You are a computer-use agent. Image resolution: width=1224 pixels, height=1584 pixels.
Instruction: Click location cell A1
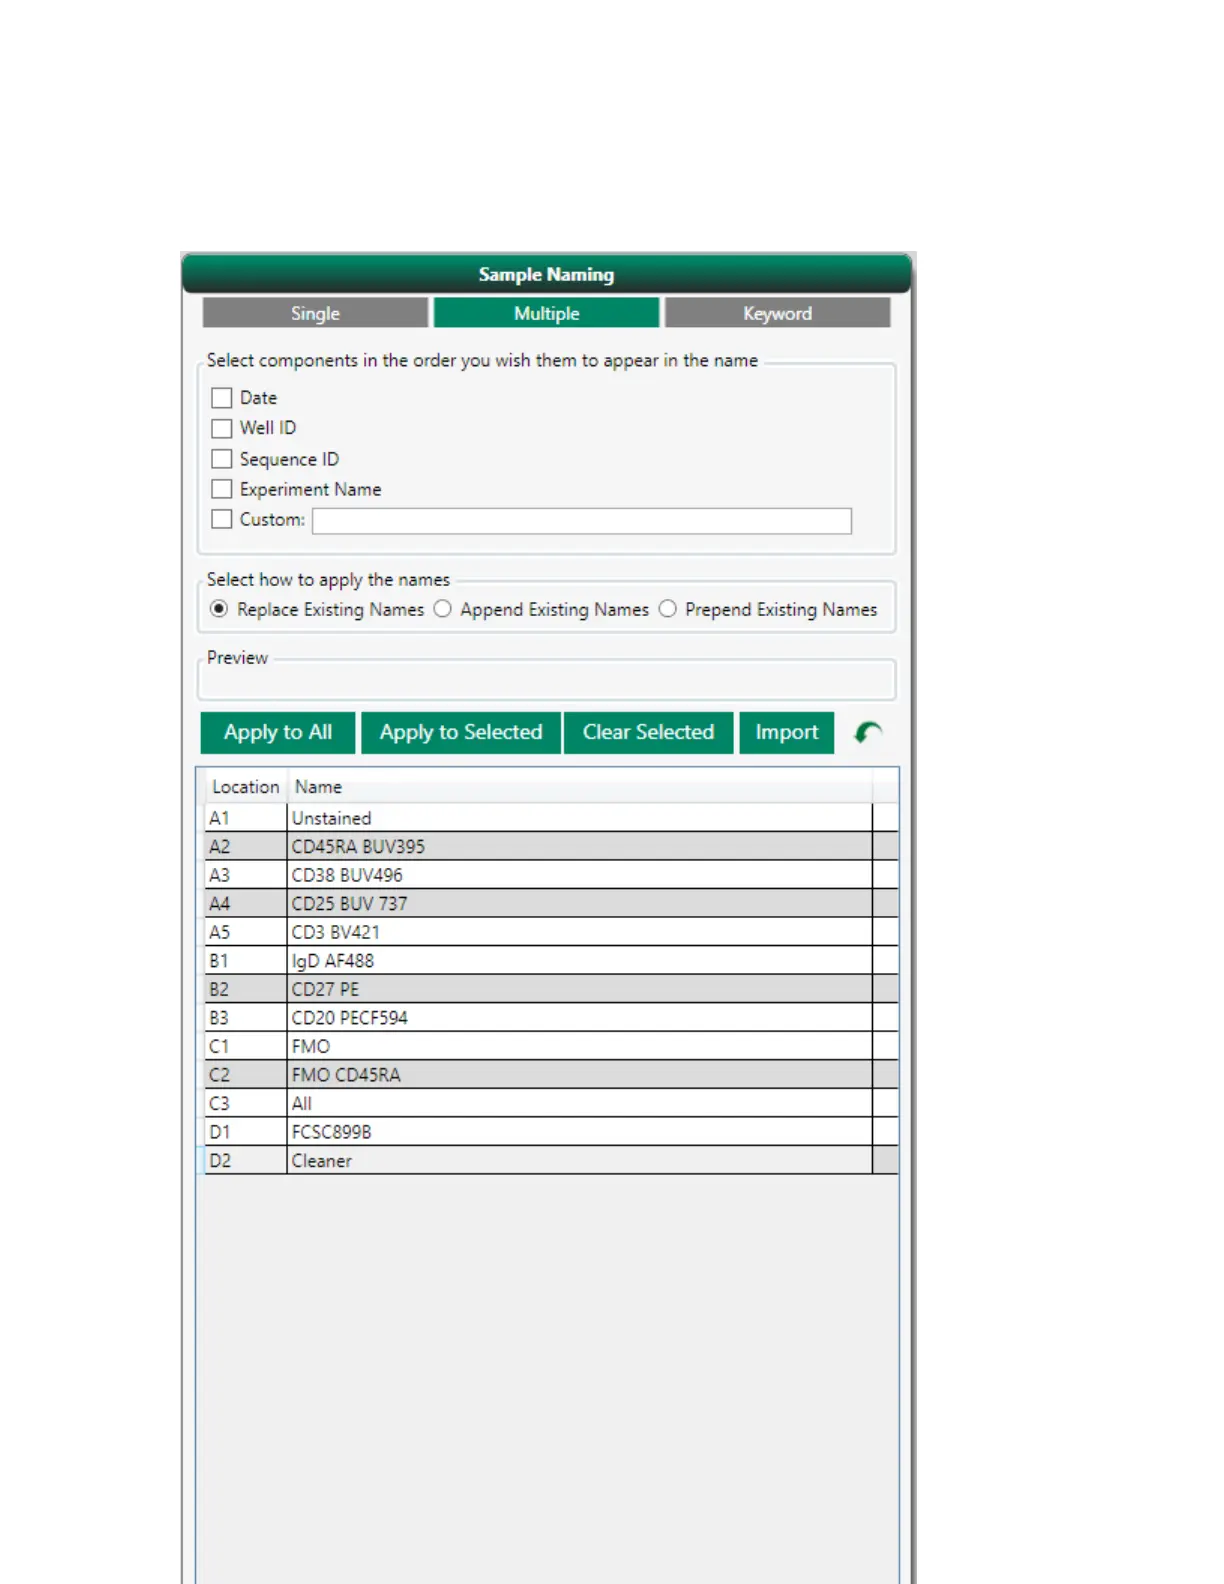point(246,818)
